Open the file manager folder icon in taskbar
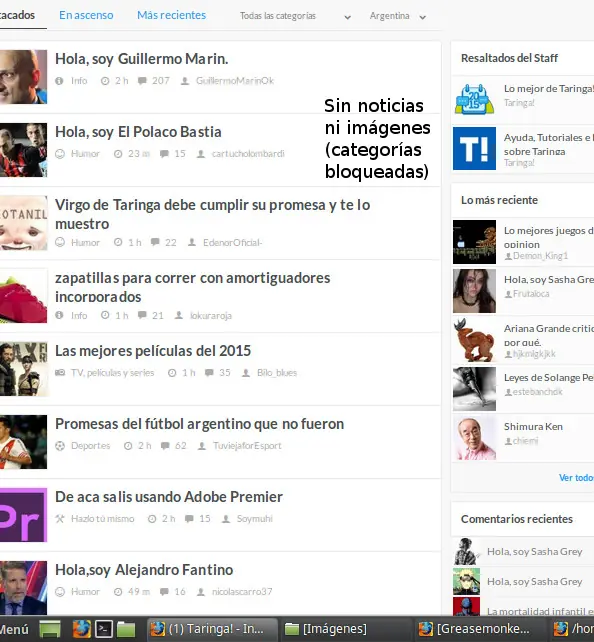Viewport: 594px width, 642px height. [126, 629]
